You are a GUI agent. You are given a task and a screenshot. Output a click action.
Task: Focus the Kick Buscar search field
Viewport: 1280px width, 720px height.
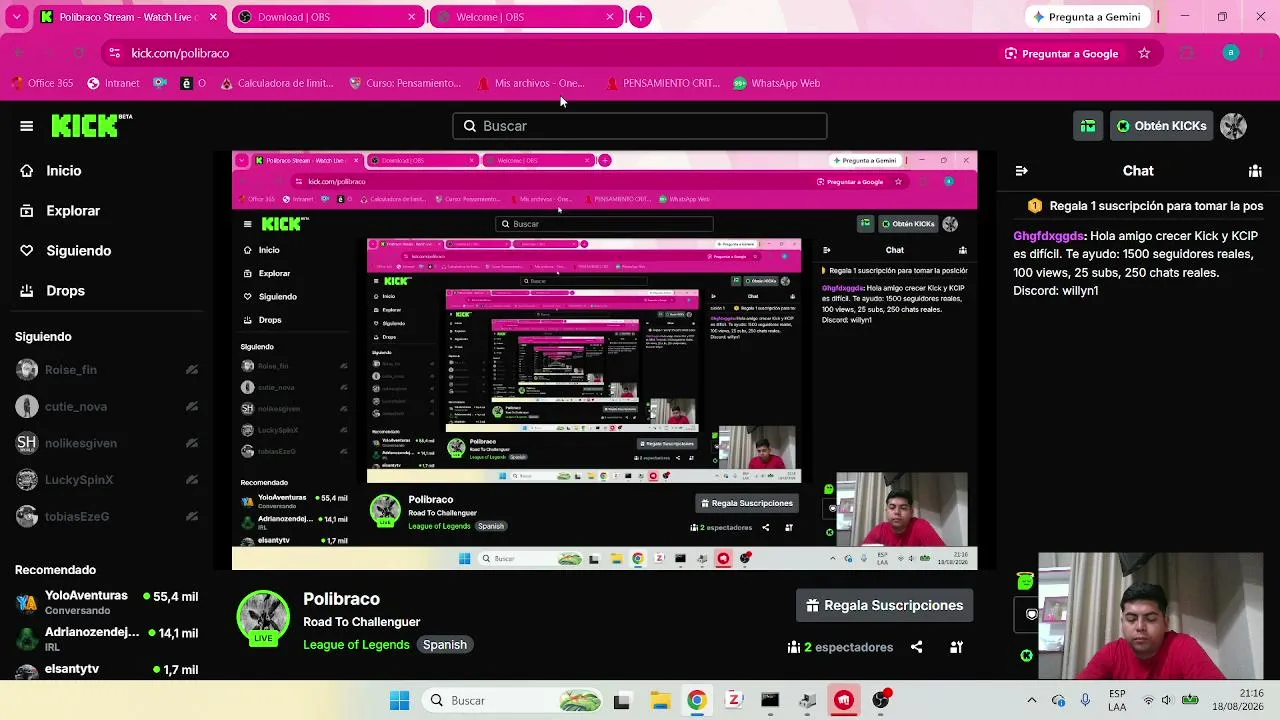click(x=640, y=126)
